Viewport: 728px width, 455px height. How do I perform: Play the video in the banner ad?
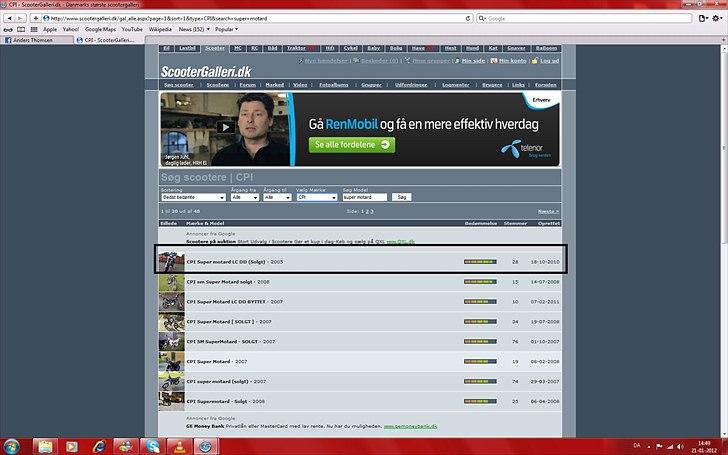point(226,127)
